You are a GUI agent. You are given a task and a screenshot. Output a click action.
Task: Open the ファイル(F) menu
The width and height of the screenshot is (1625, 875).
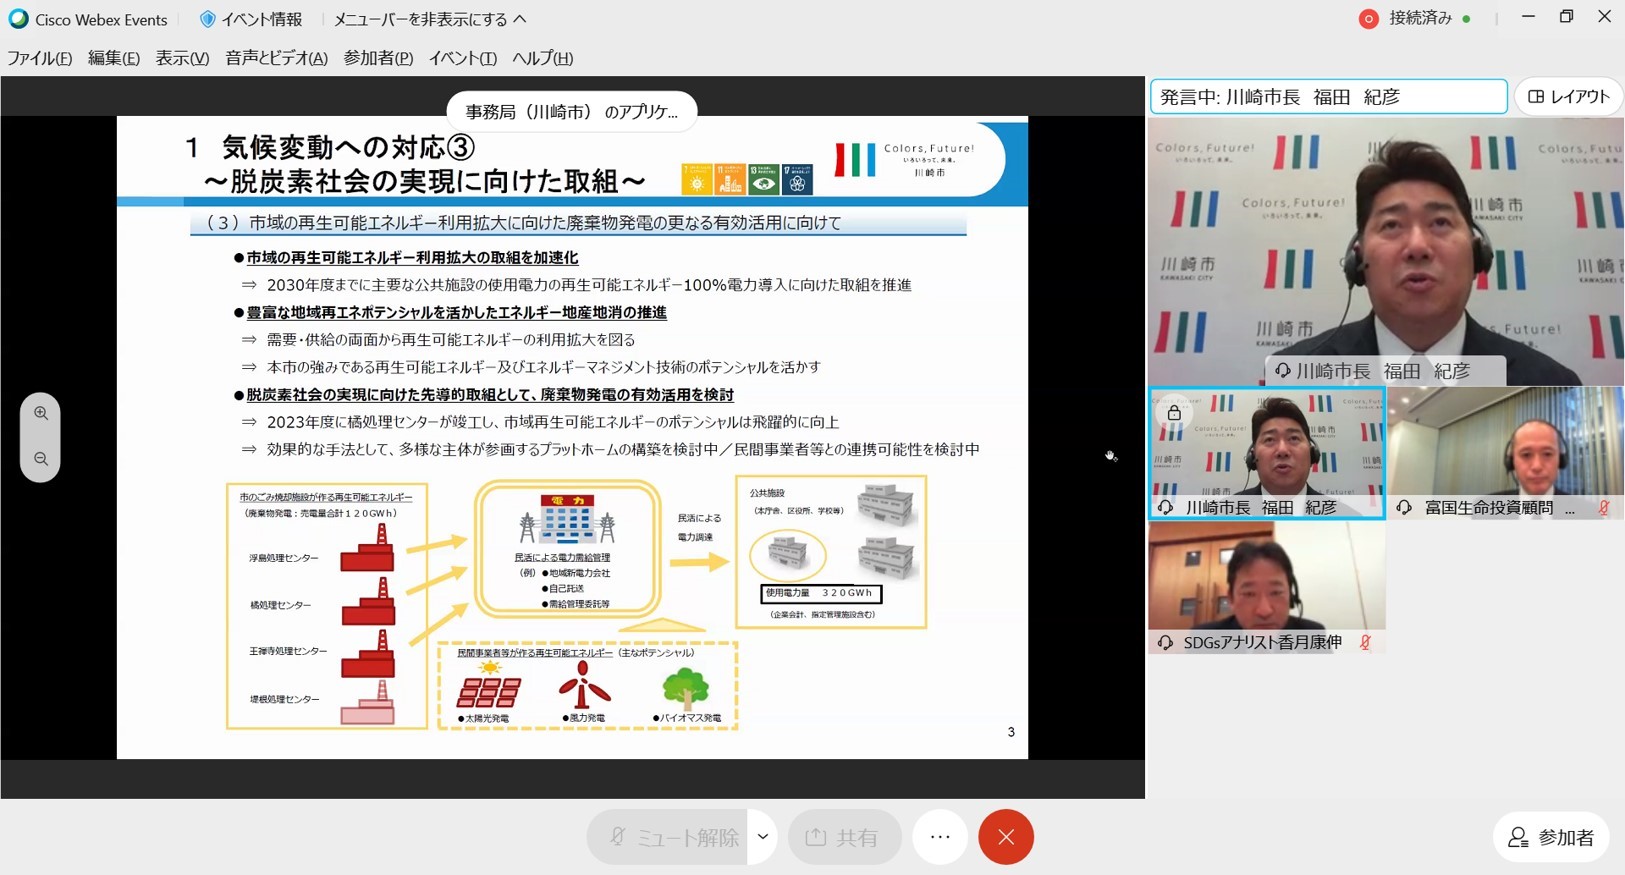point(40,58)
